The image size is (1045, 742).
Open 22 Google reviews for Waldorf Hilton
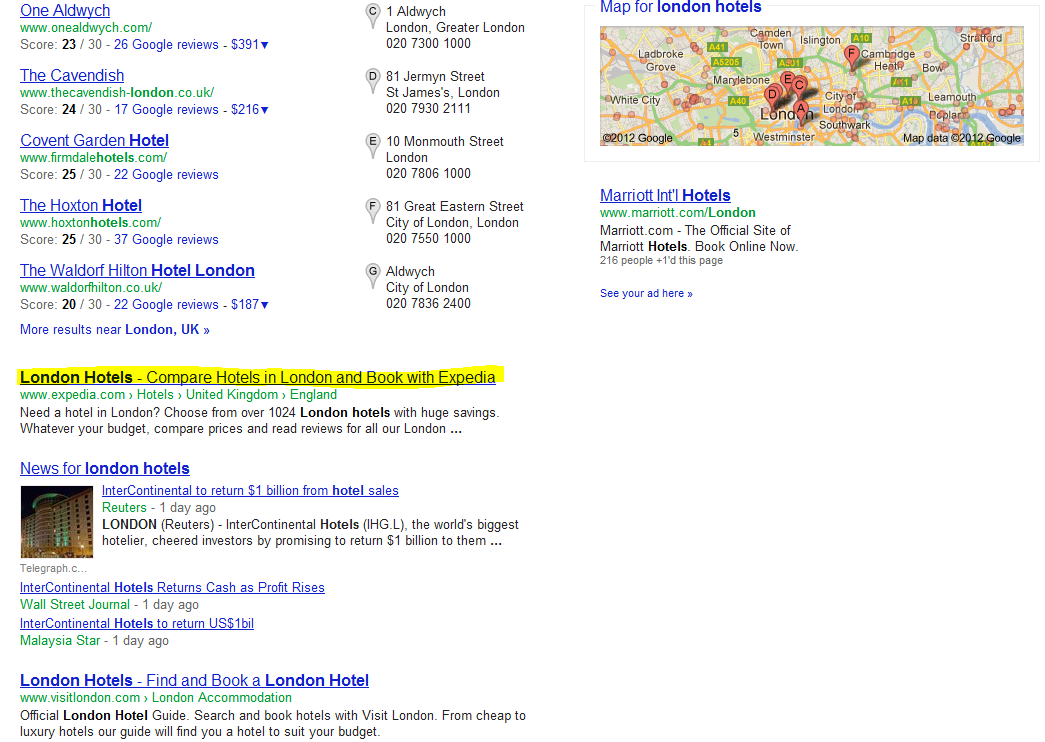(x=166, y=305)
